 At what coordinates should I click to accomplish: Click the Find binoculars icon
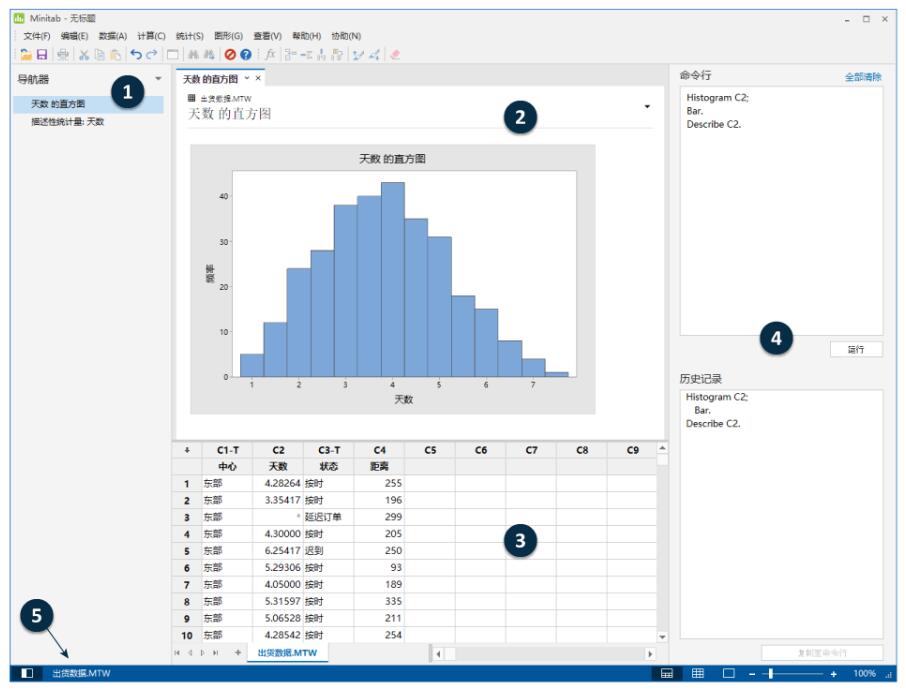pyautogui.click(x=194, y=54)
